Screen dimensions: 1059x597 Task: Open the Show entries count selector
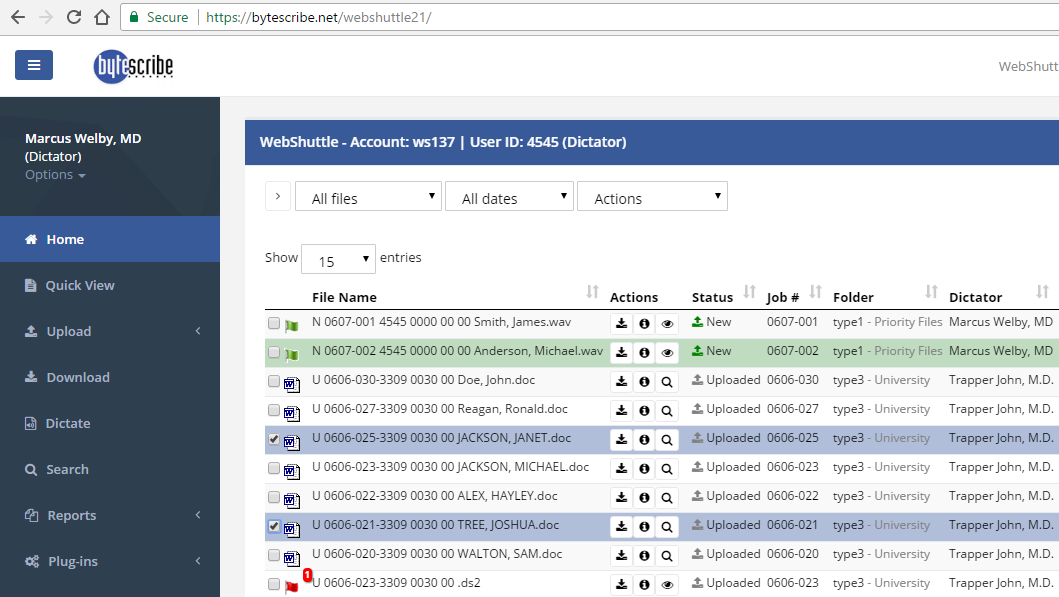coord(338,259)
